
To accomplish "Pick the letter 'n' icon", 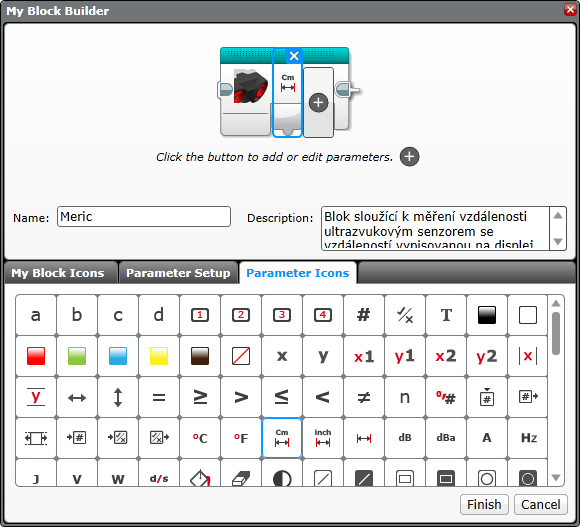I will pos(405,397).
